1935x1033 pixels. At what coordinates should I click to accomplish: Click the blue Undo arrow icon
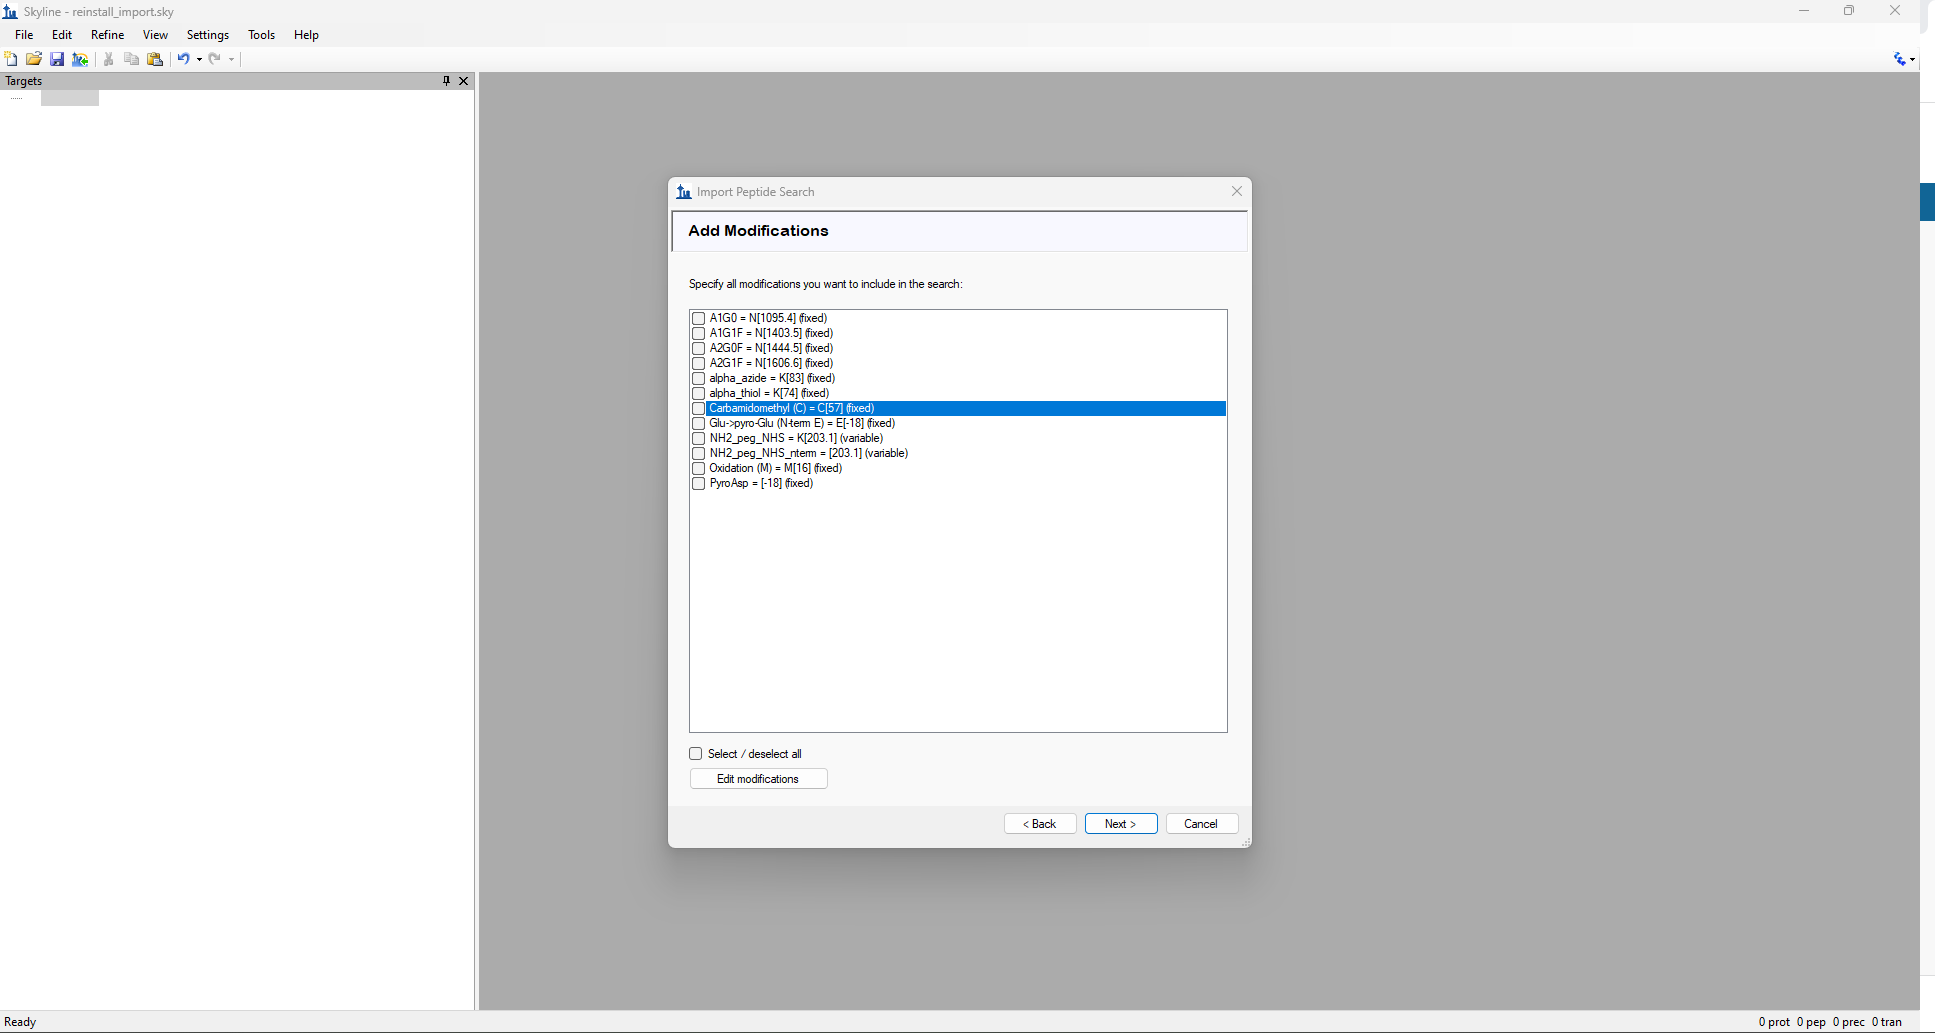pos(183,59)
